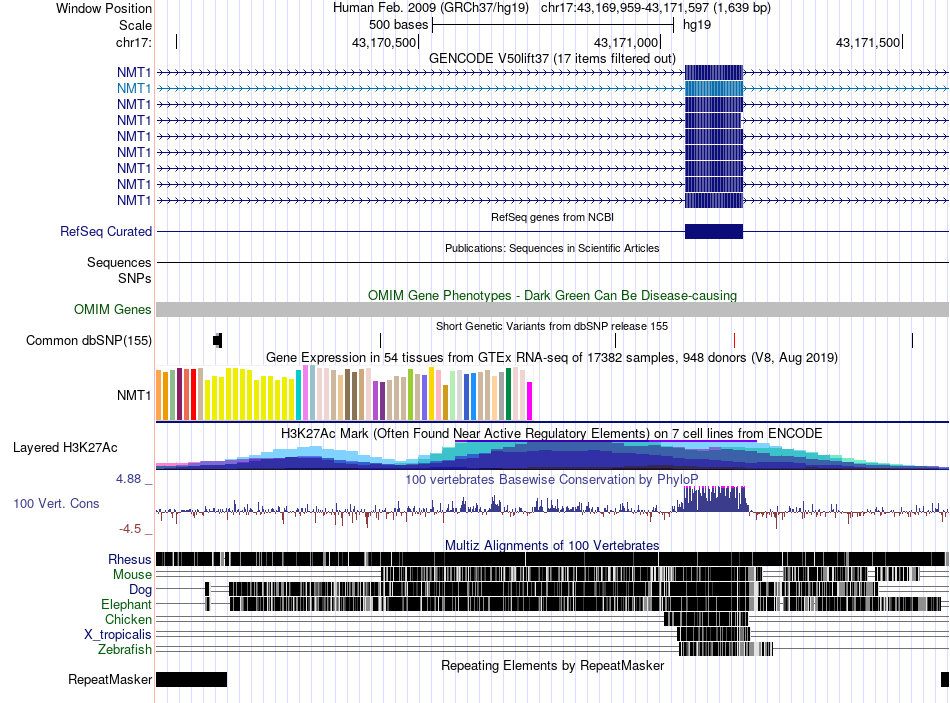950x703 pixels.
Task: Click the Rhesus species label
Action: click(x=130, y=559)
